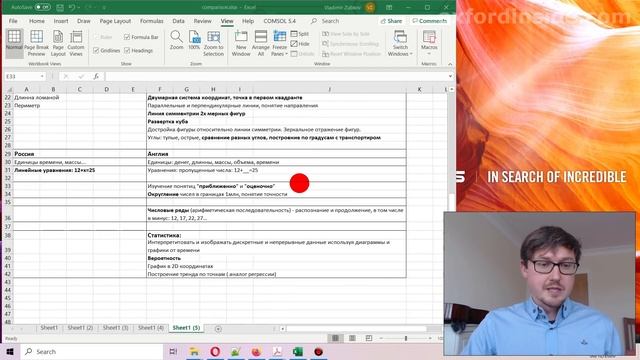Adjust the zoom slider in status bar
This screenshot has height=360, width=640.
tap(406, 338)
